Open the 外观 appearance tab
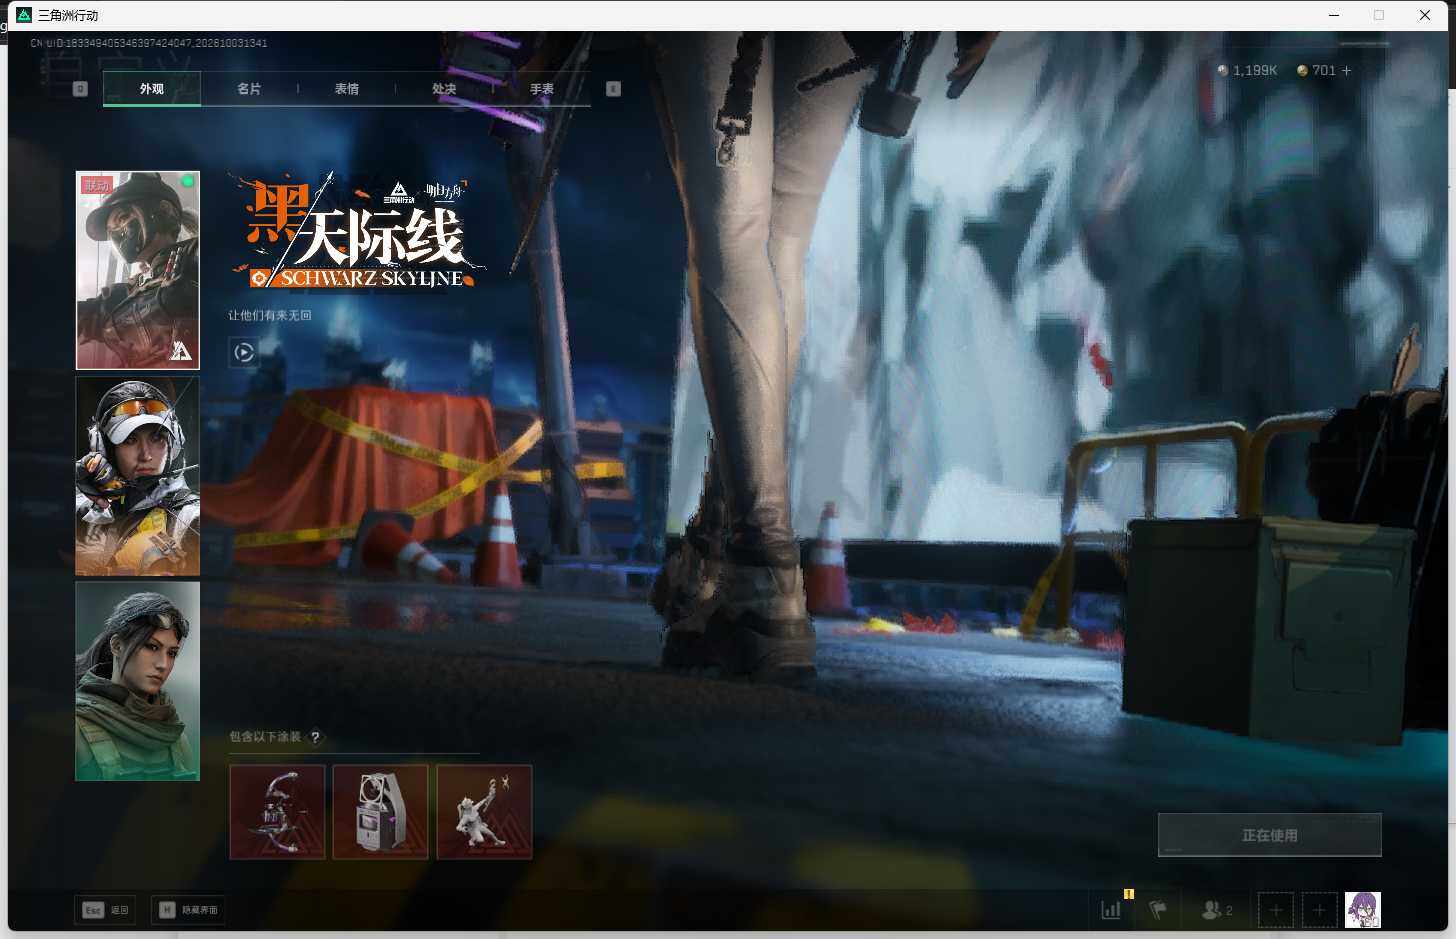Viewport: 1456px width, 939px height. 152,89
